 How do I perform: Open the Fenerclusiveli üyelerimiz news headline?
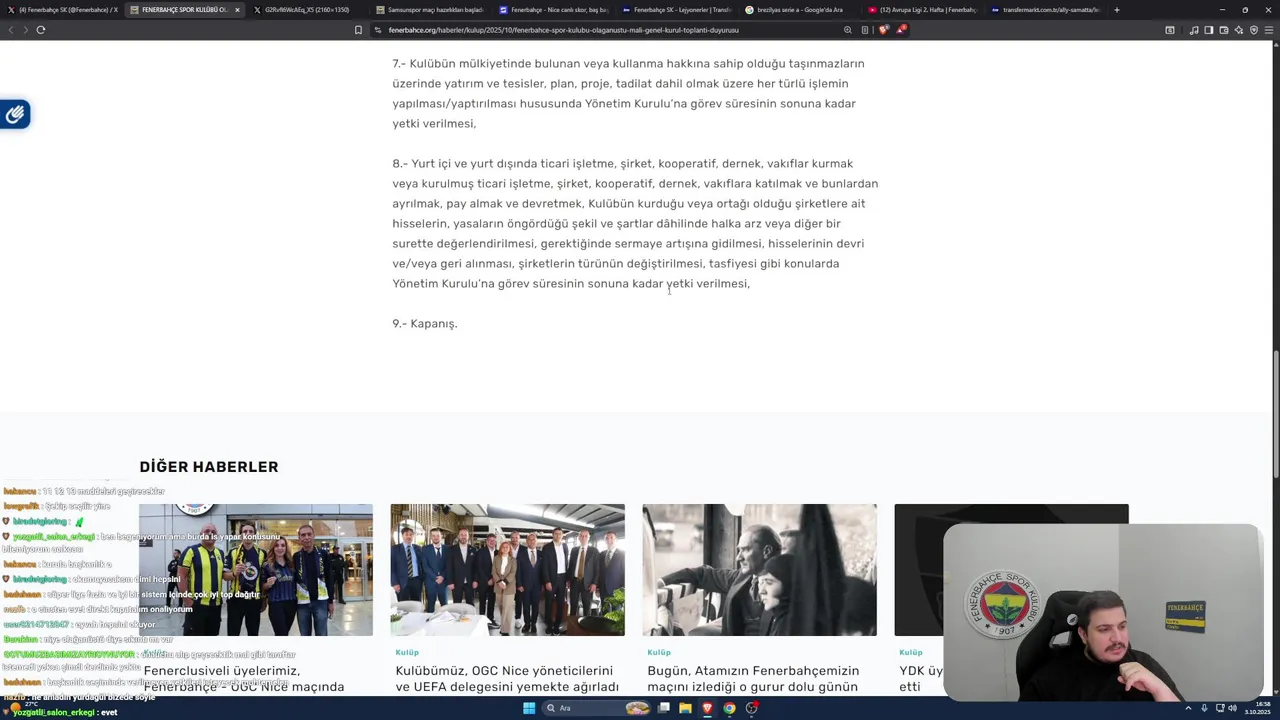pos(244,679)
